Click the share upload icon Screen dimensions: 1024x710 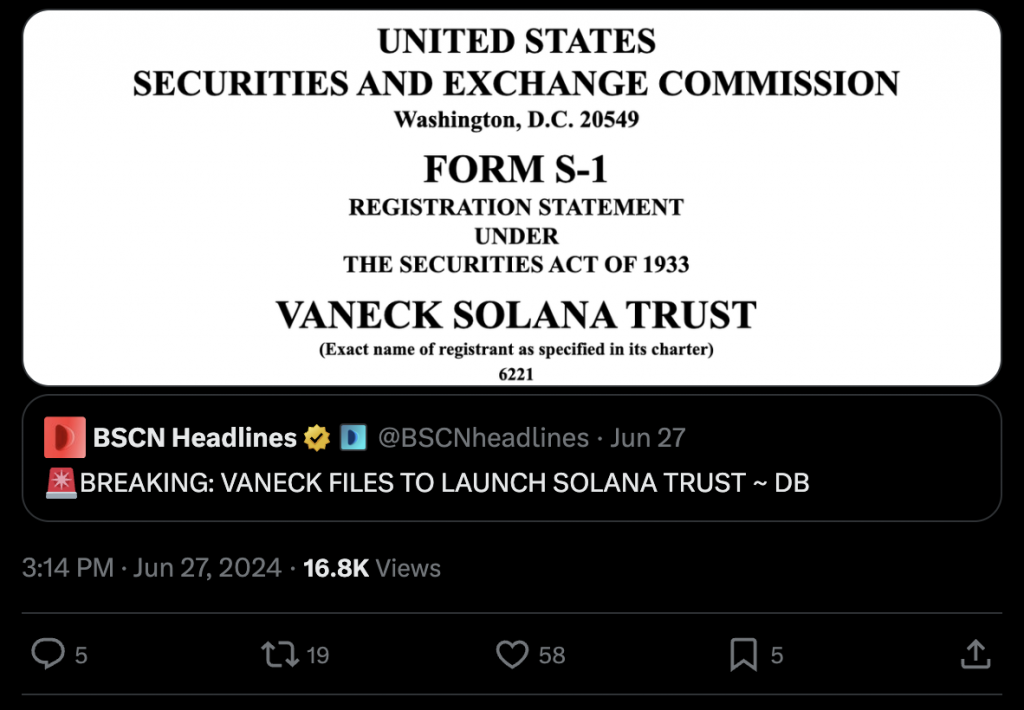[x=974, y=655]
